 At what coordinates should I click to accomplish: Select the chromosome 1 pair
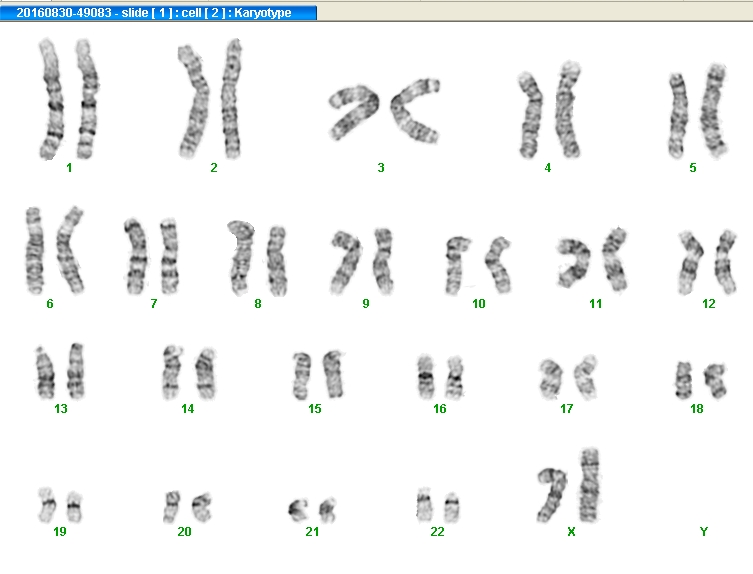click(x=68, y=100)
